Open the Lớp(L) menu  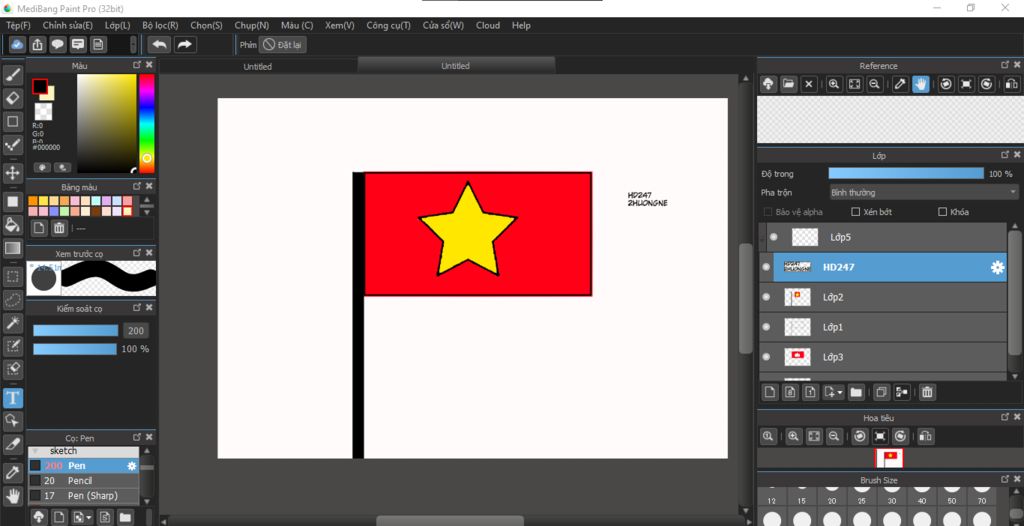tap(118, 25)
